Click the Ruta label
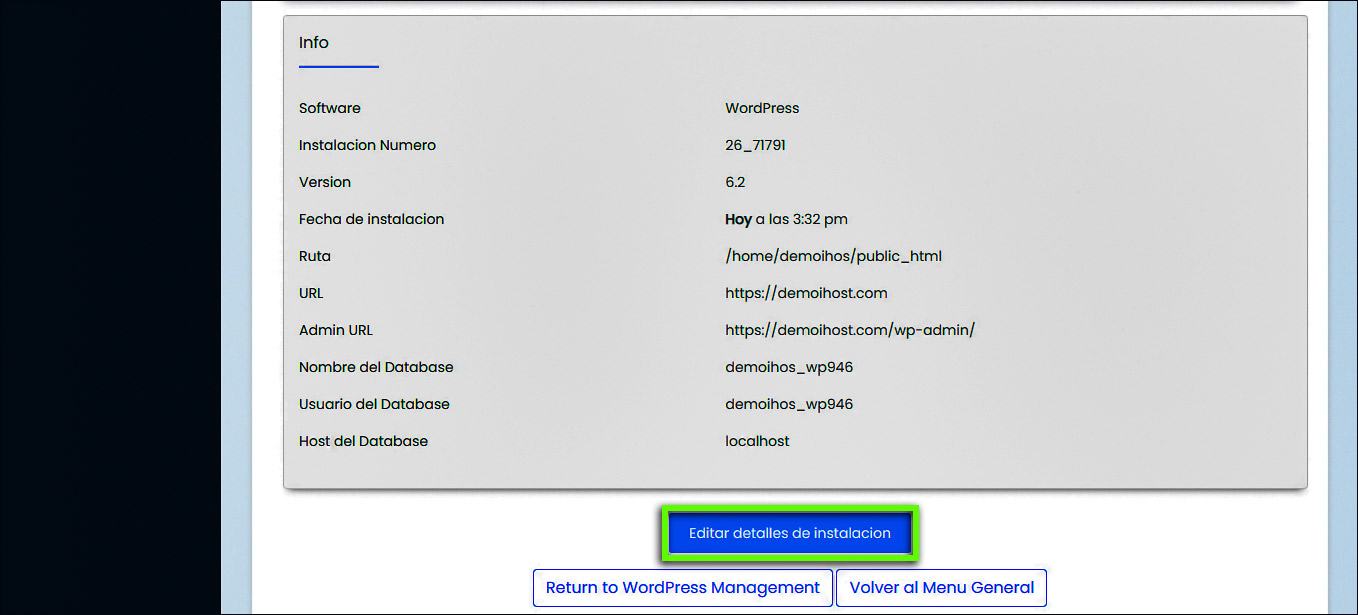Screen dimensions: 1358x615 pyautogui.click(x=315, y=256)
